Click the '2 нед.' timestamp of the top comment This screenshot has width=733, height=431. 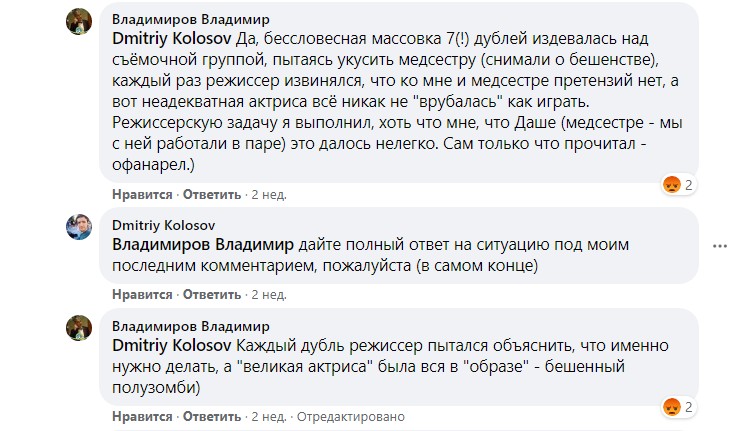click(269, 194)
